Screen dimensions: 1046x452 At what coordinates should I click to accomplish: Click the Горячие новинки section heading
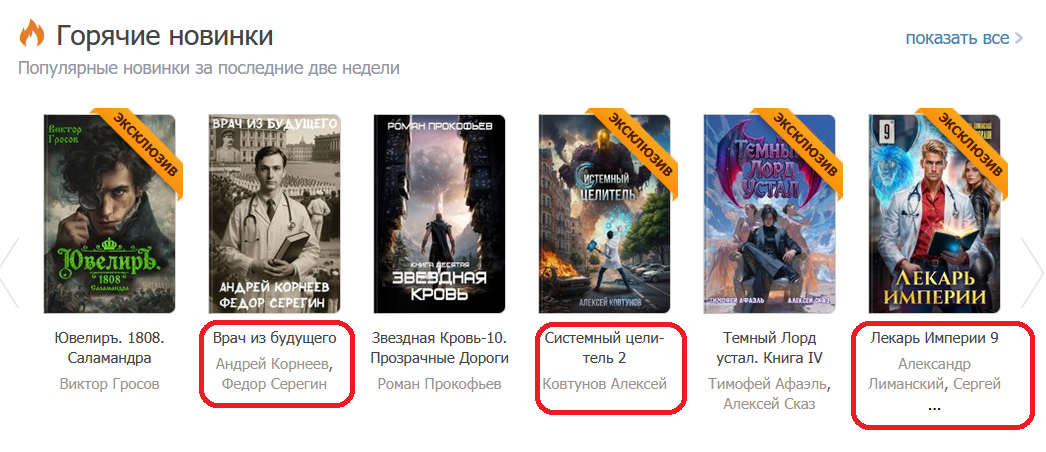(x=165, y=35)
